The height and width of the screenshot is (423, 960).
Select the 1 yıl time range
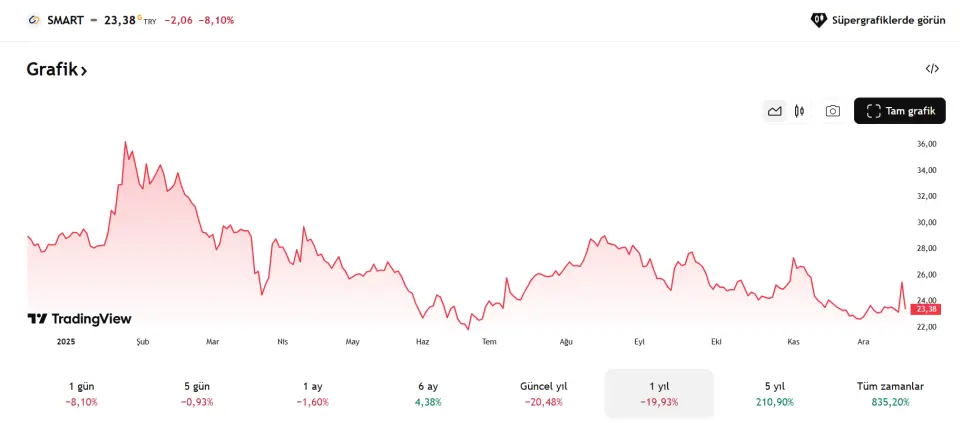point(659,393)
